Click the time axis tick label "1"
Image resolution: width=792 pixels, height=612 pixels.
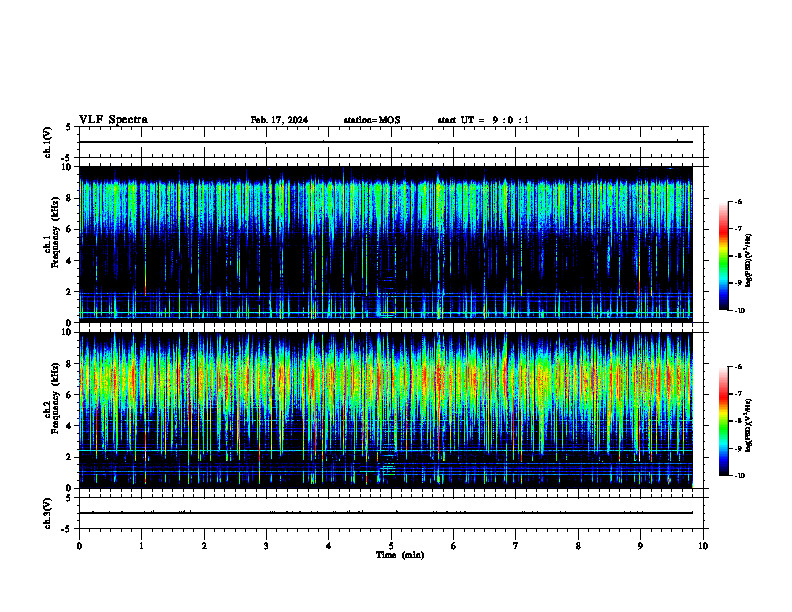click(x=141, y=546)
